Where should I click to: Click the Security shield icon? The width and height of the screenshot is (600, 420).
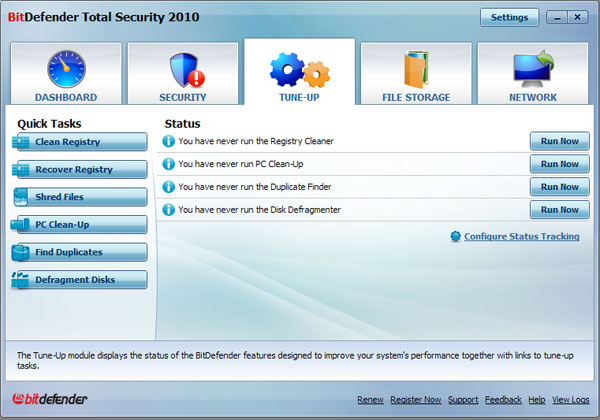(187, 70)
